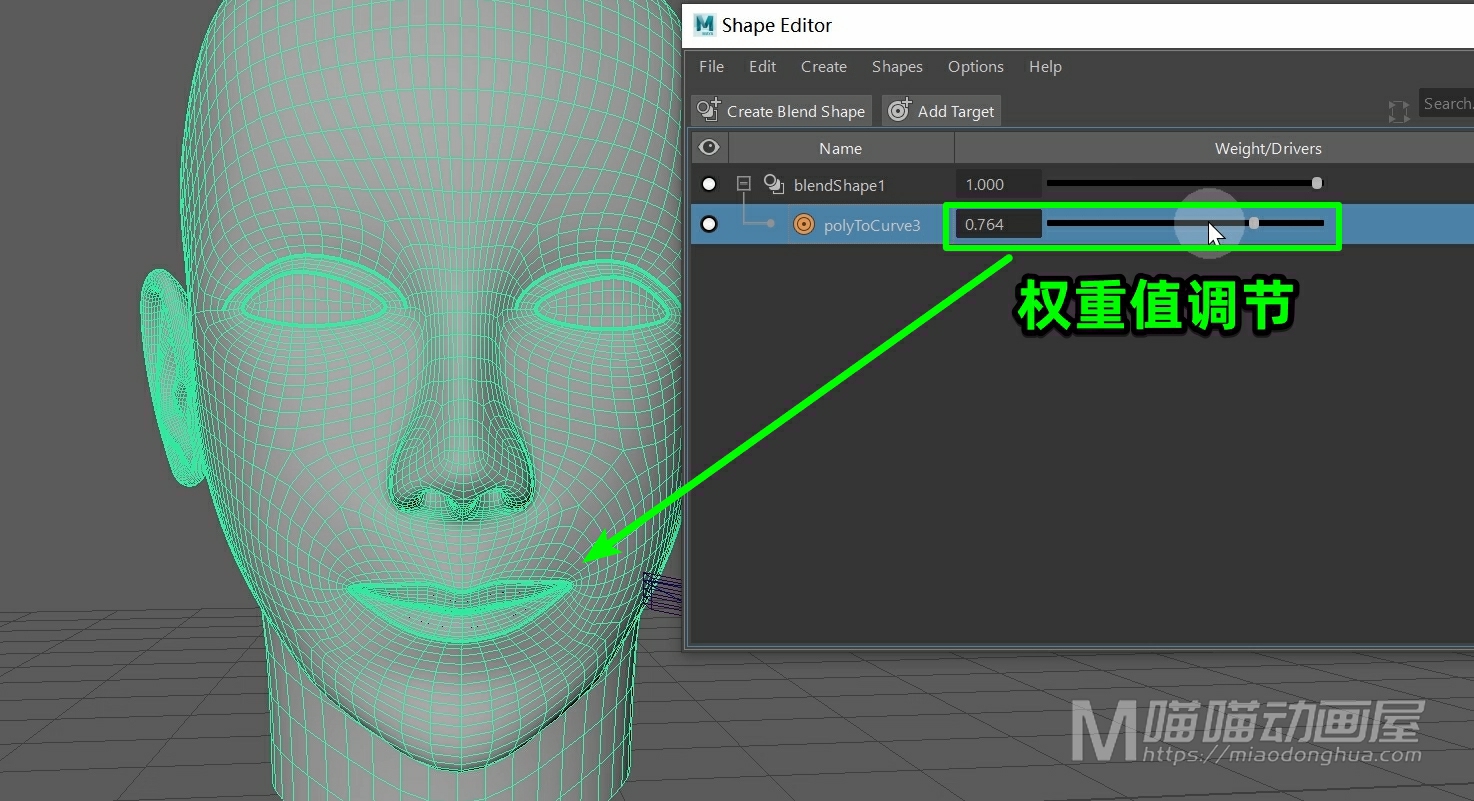This screenshot has width=1474, height=801.
Task: Open the File menu
Action: coord(711,67)
